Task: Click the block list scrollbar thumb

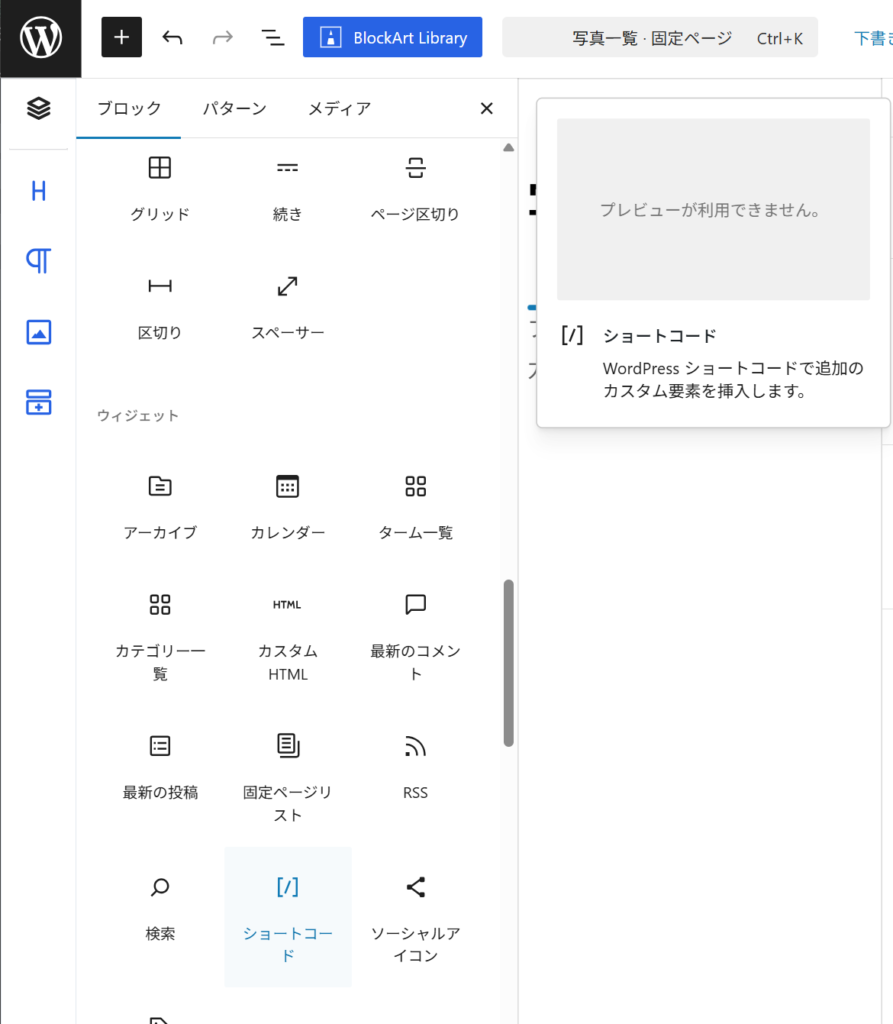Action: 508,663
